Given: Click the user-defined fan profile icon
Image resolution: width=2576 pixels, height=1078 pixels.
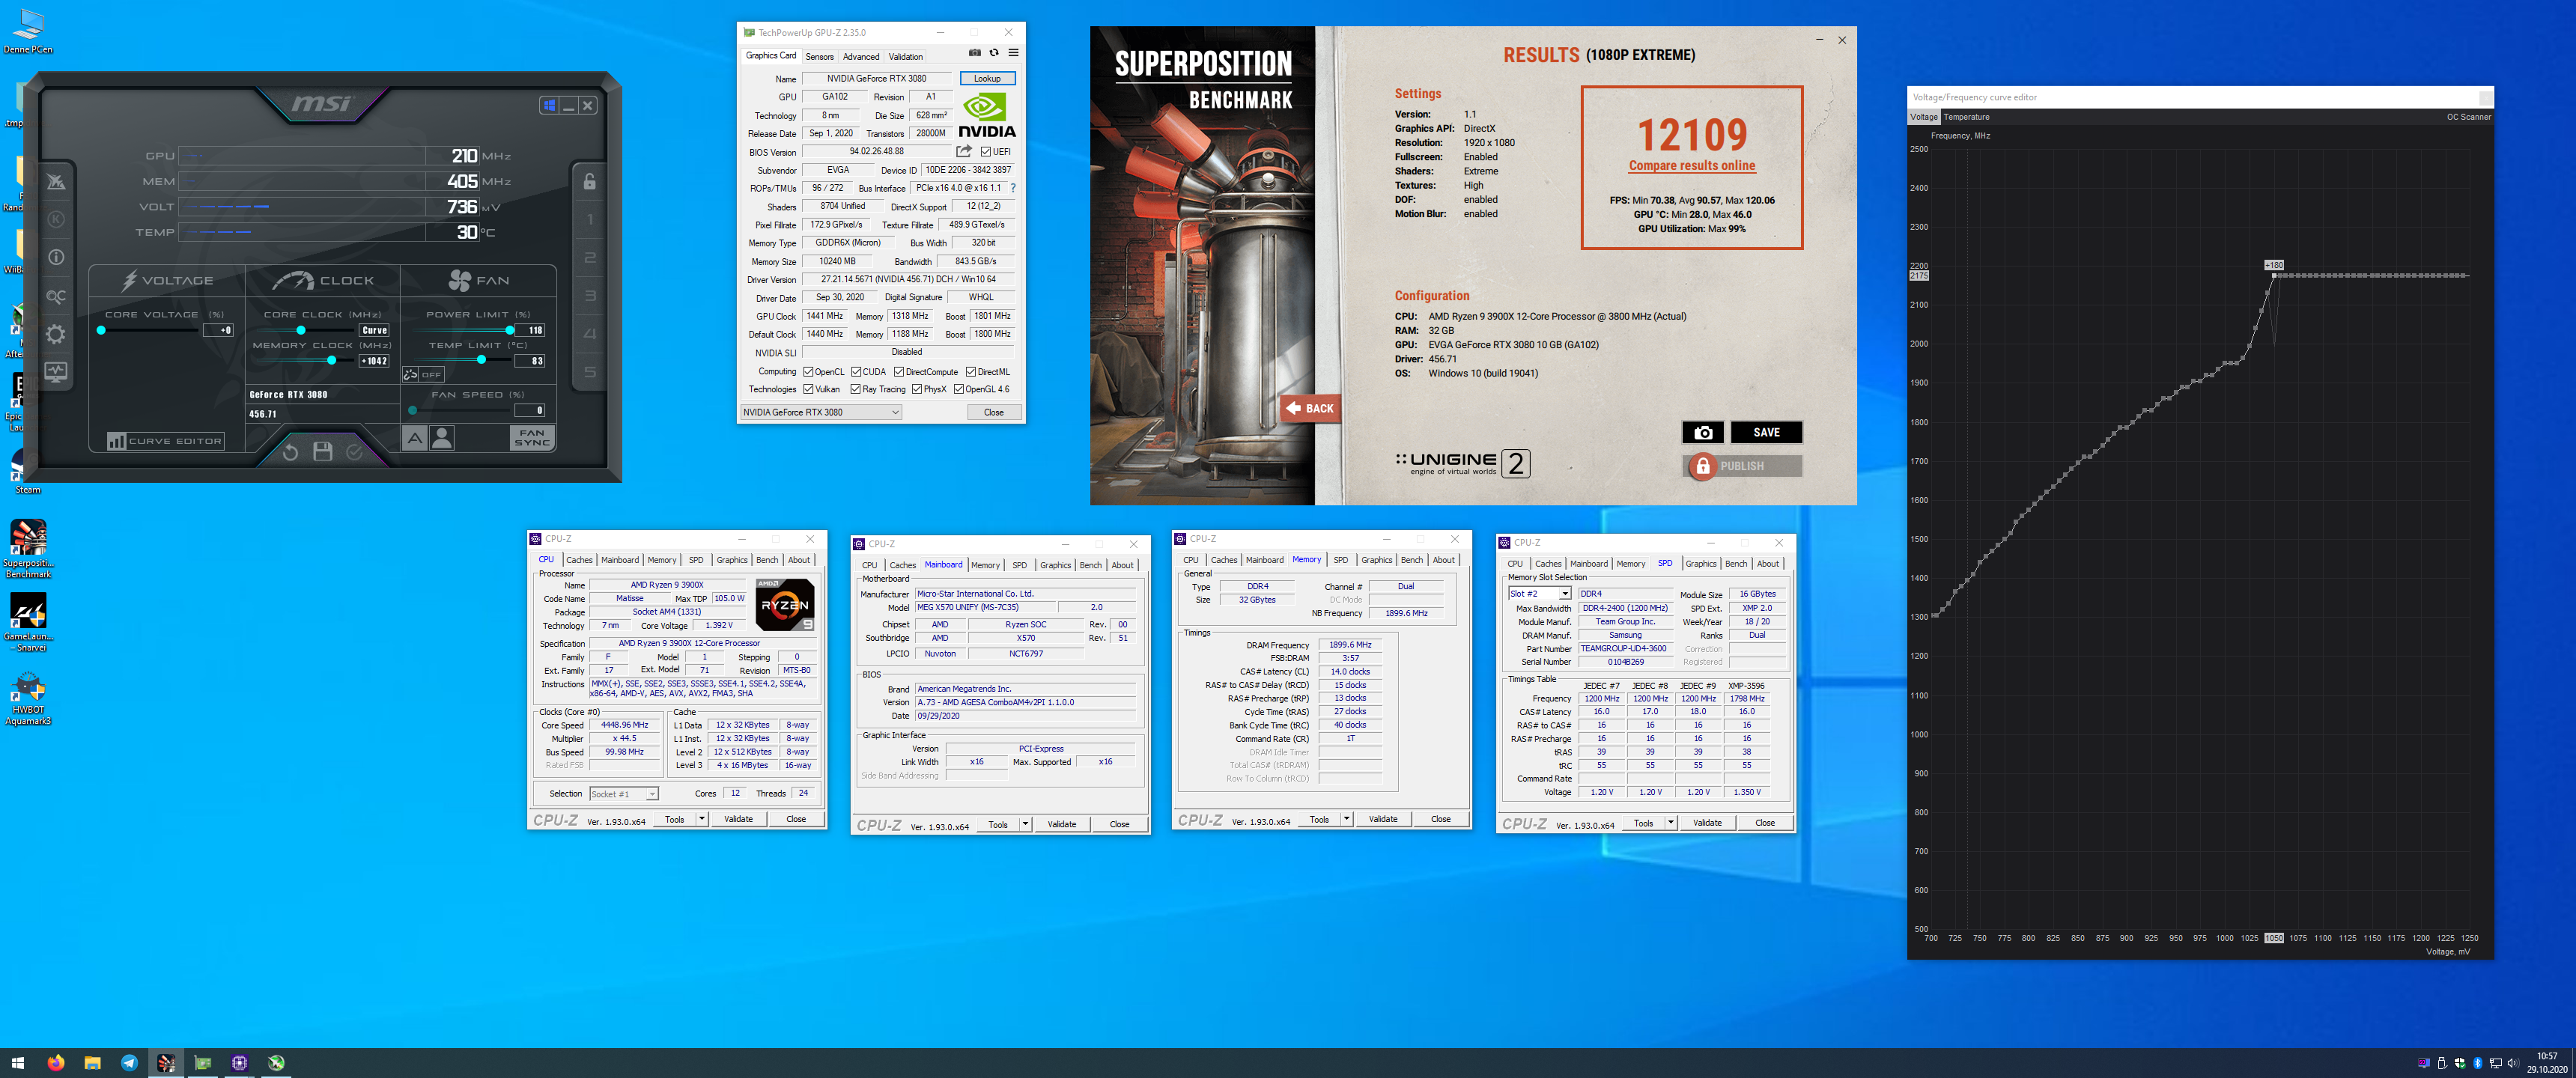Looking at the screenshot, I should tap(441, 438).
